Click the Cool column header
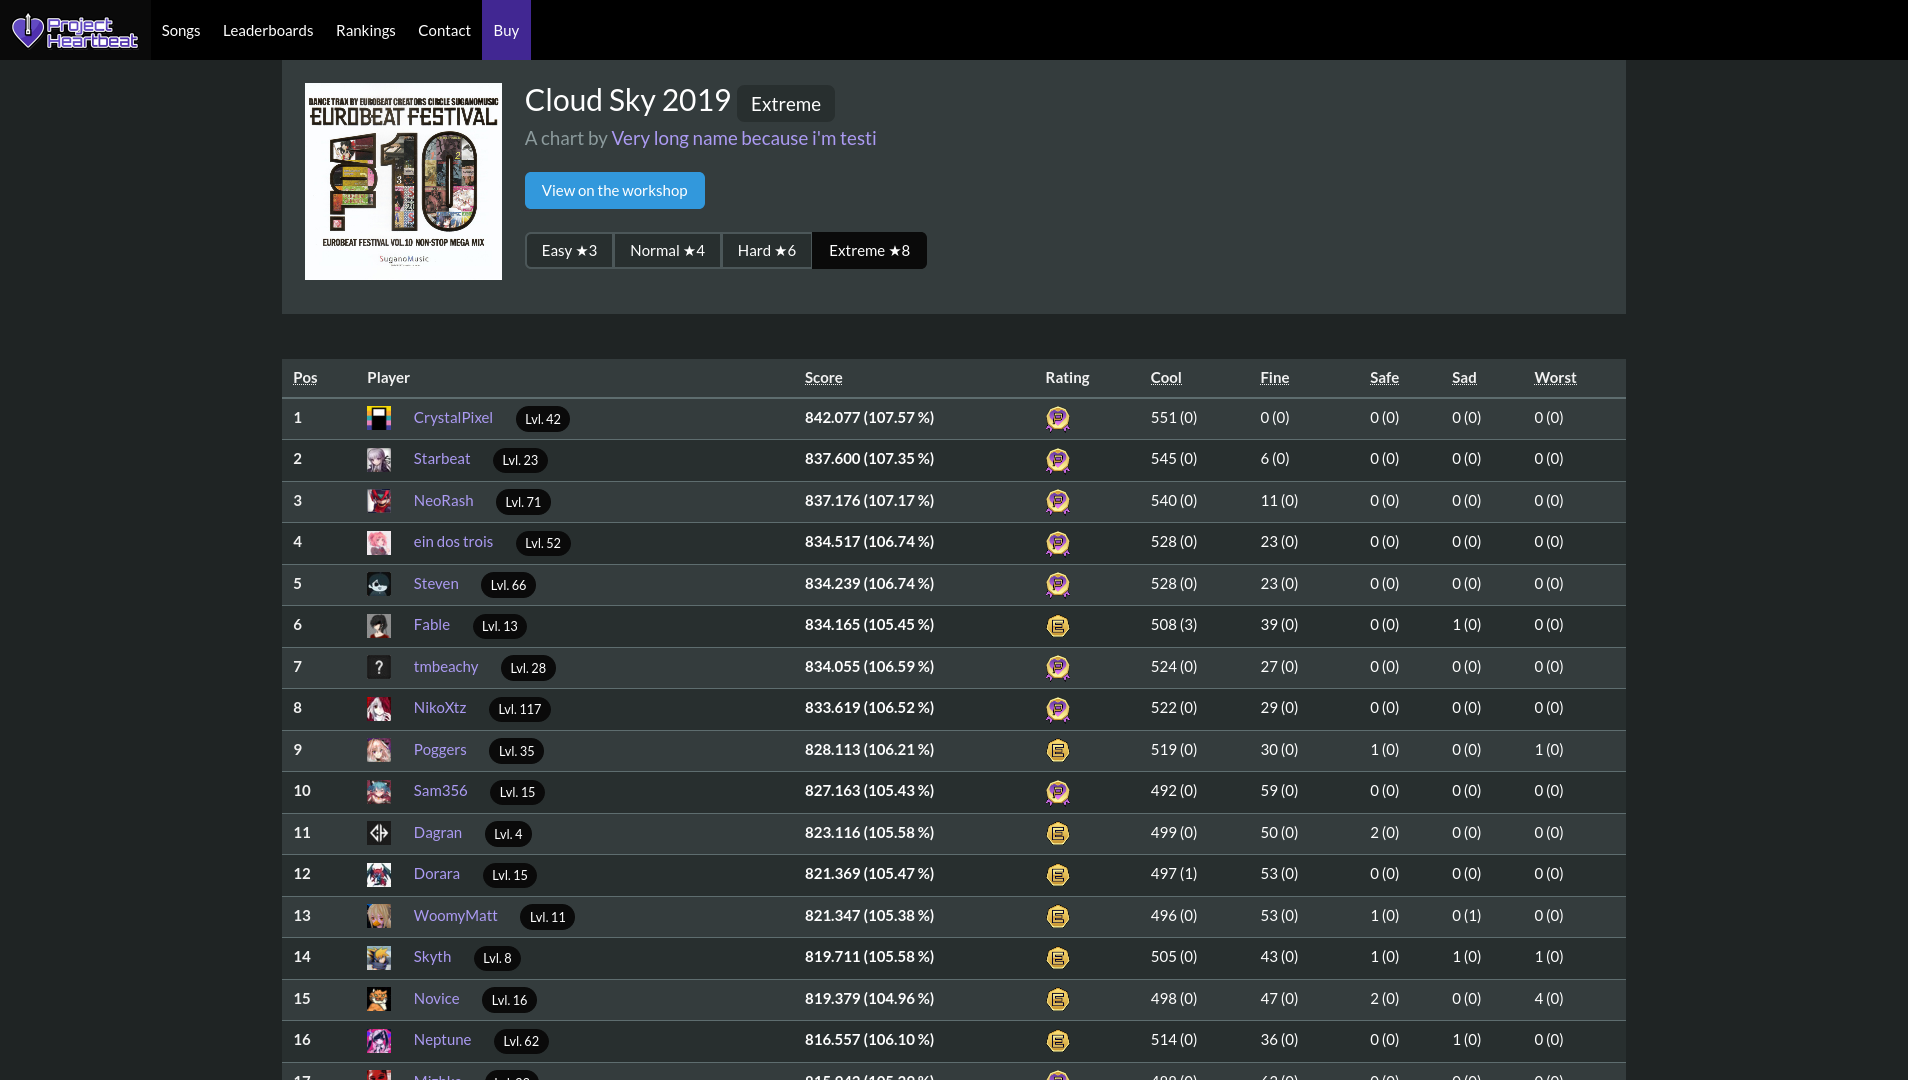 pos(1166,378)
